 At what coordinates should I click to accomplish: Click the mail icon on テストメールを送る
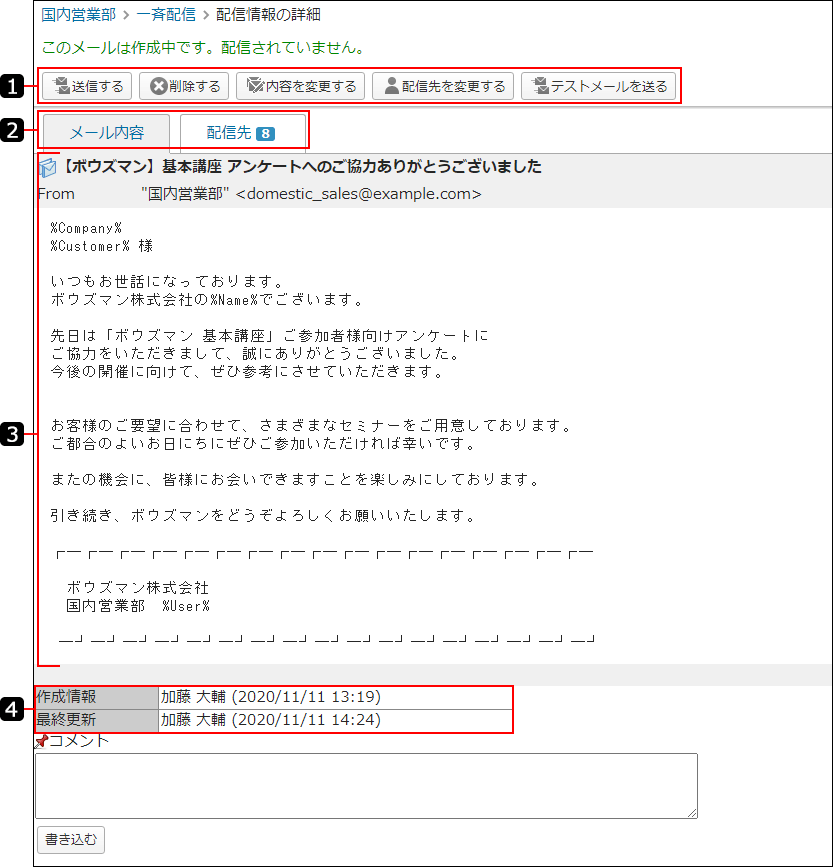pos(540,86)
